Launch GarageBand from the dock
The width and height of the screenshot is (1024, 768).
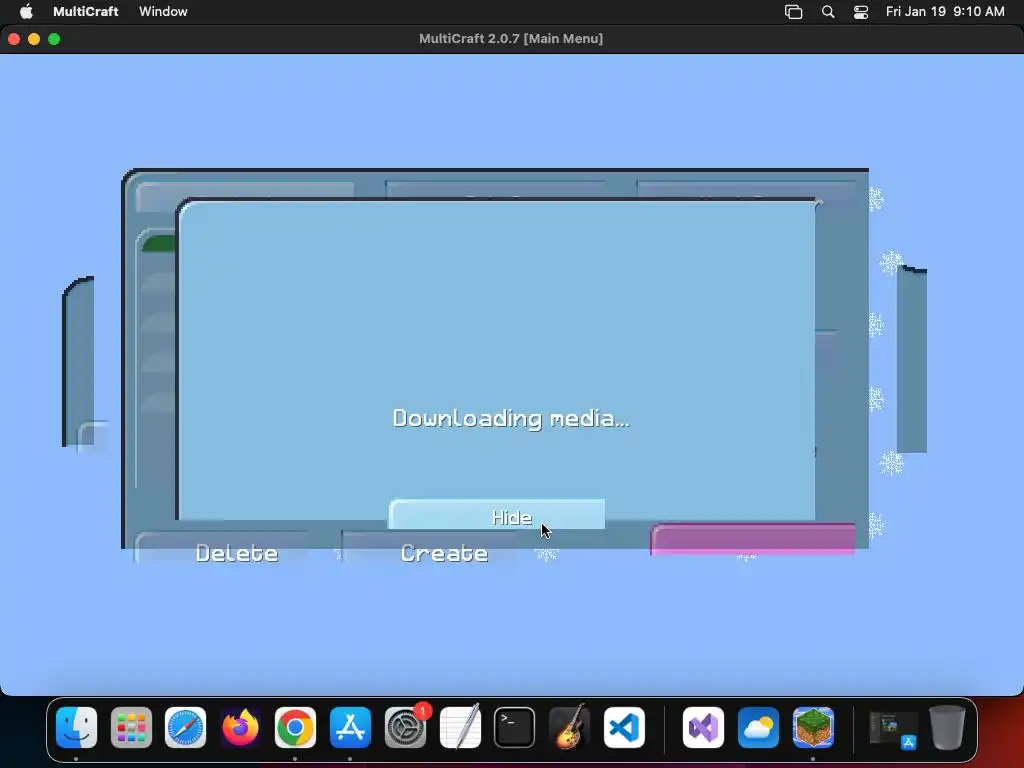(x=569, y=727)
